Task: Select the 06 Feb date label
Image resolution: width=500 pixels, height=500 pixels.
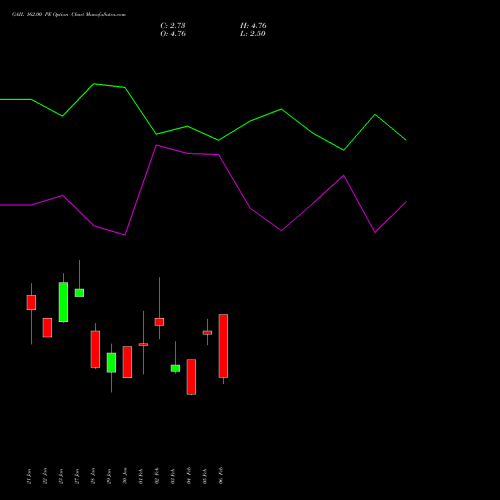Action: (221, 476)
